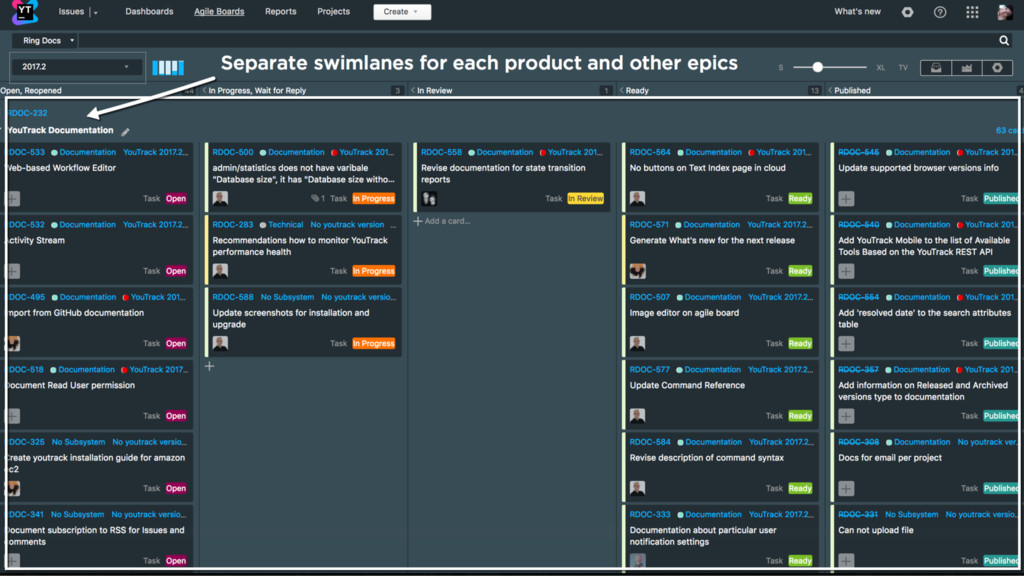Click In Progress status badge on RDOC-283
The width and height of the screenshot is (1024, 576).
[x=374, y=270]
